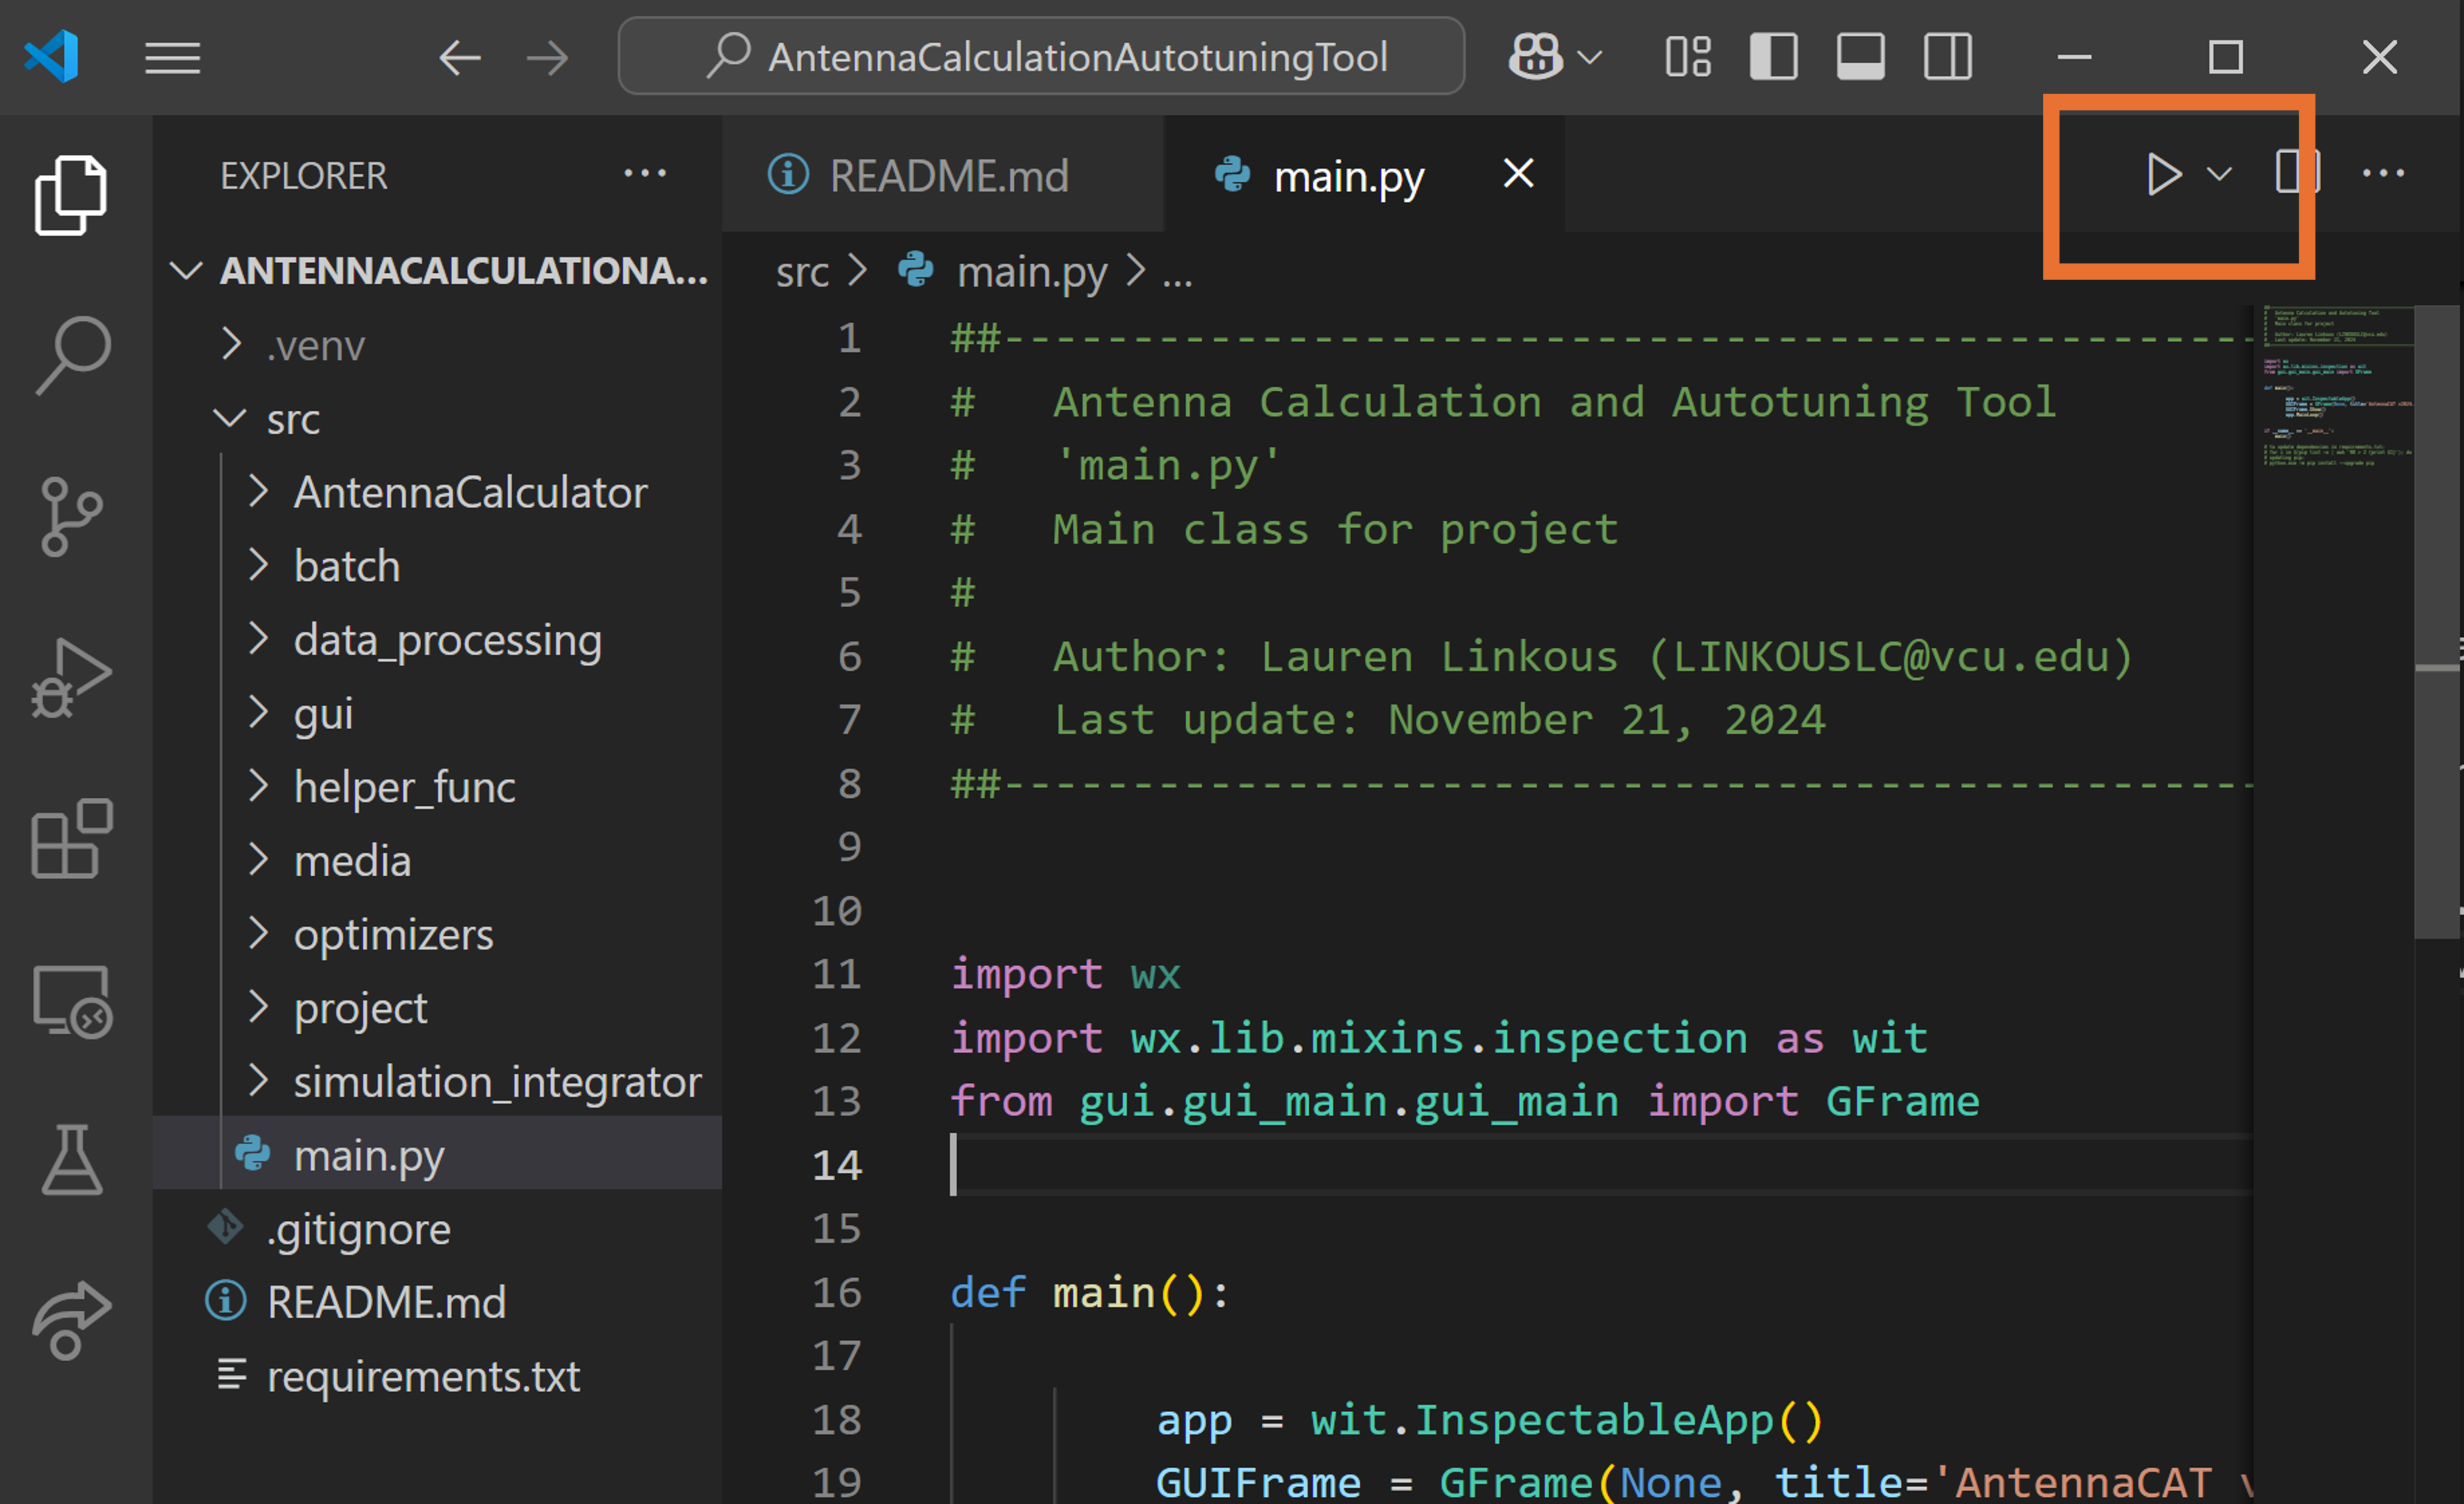This screenshot has height=1504, width=2464.
Task: Run the Python file with play button
Action: pos(2162,174)
